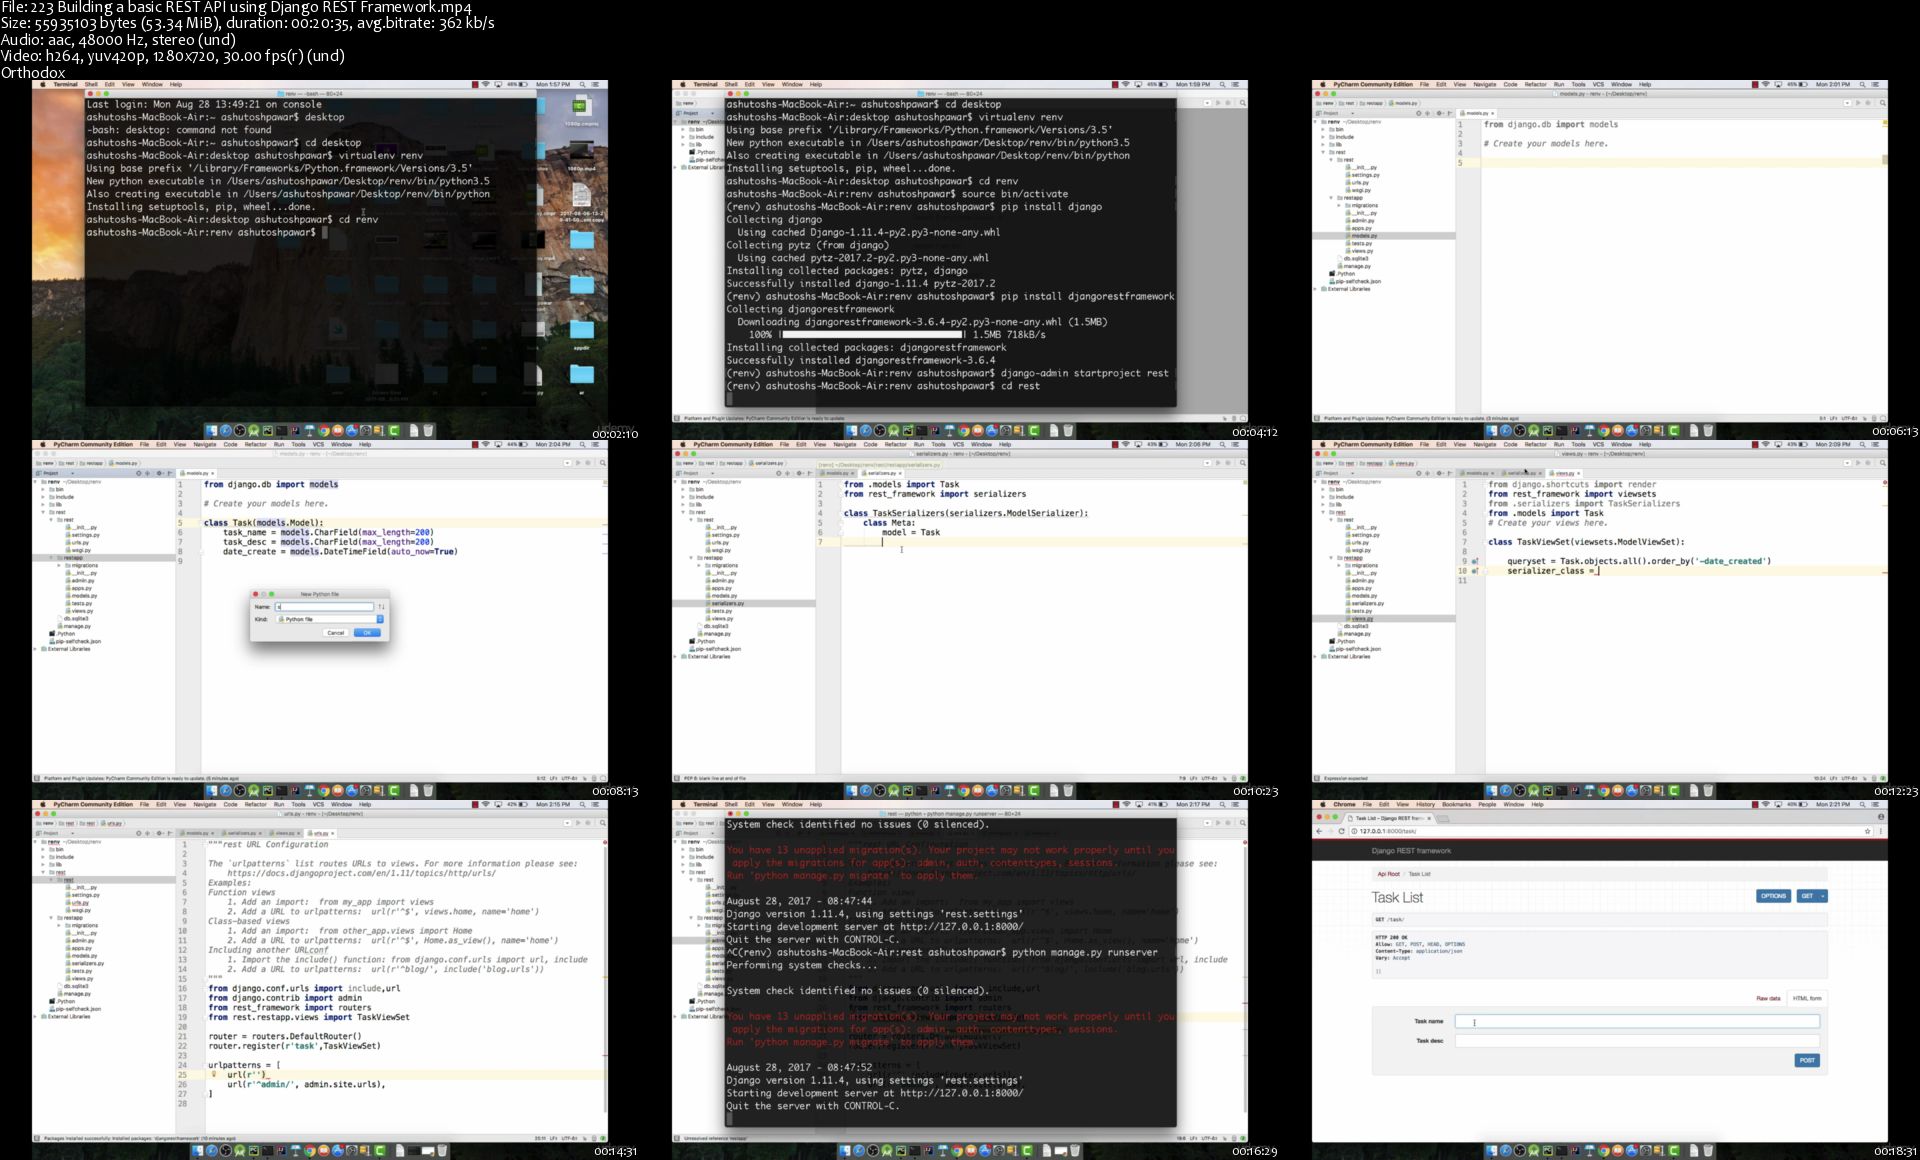Click the OPTIONS button on the Task List page
This screenshot has height=1160, width=1920.
pyautogui.click(x=1773, y=895)
